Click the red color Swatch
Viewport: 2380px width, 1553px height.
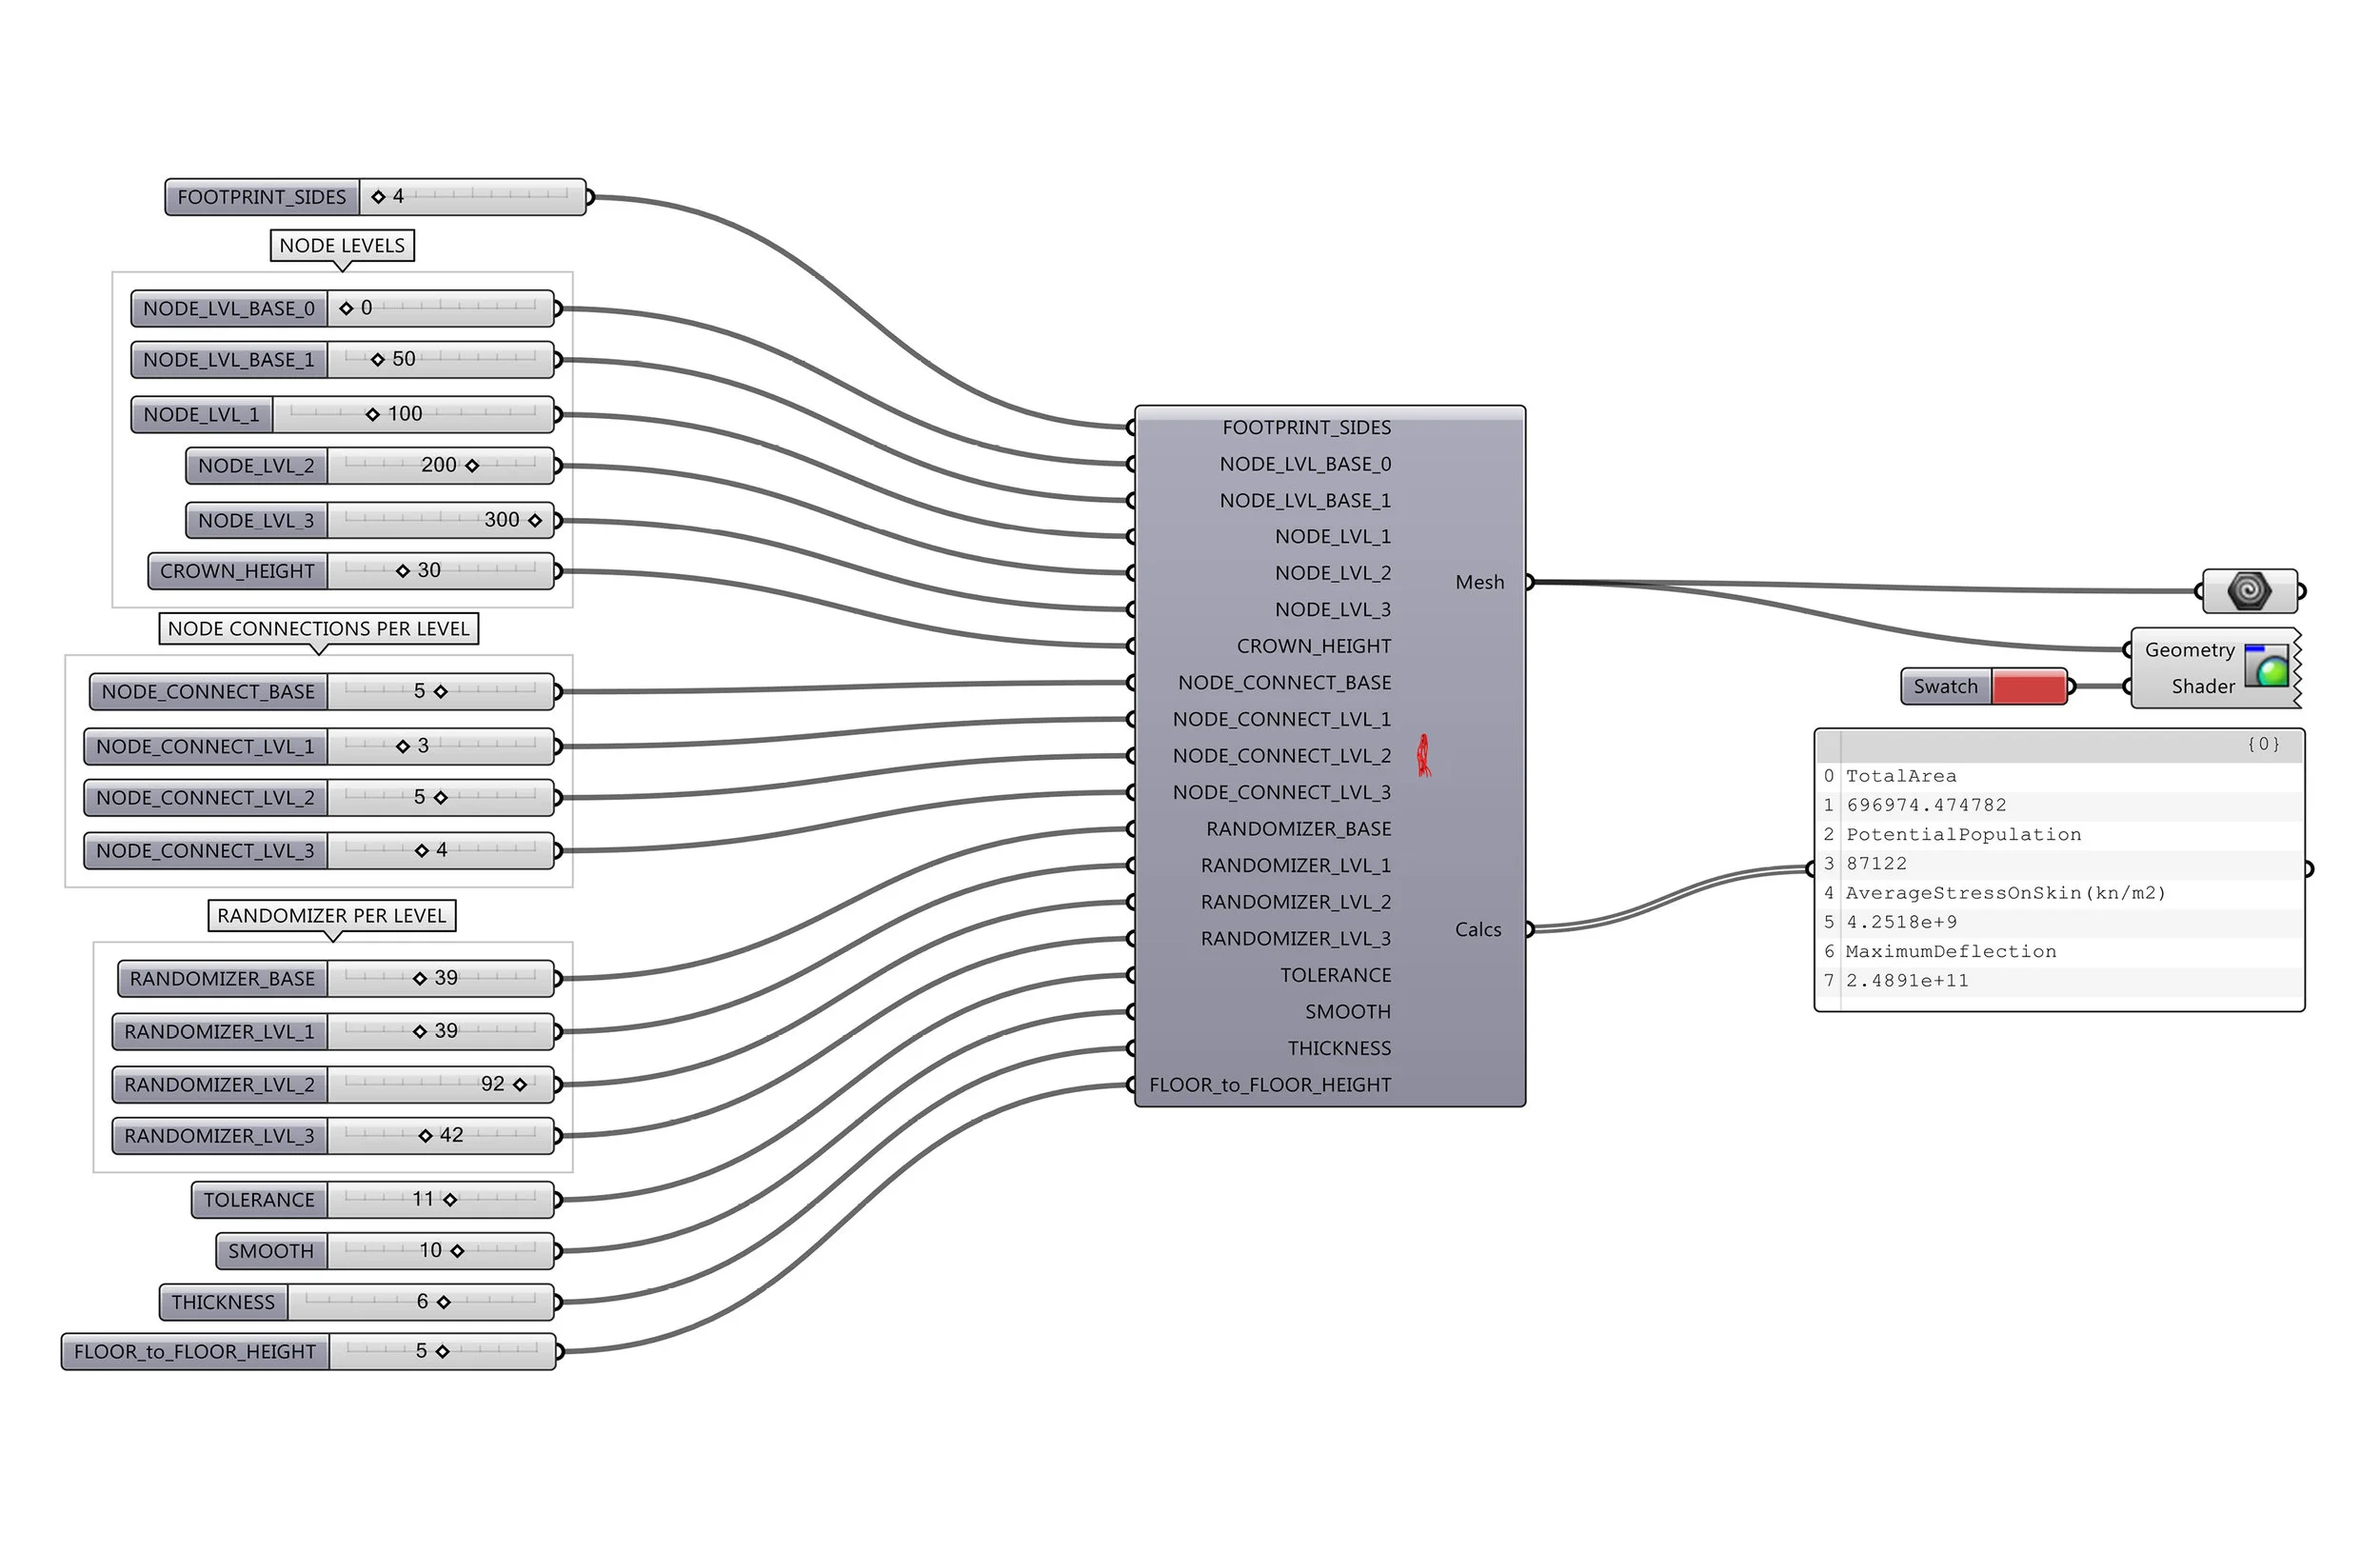tap(2028, 687)
